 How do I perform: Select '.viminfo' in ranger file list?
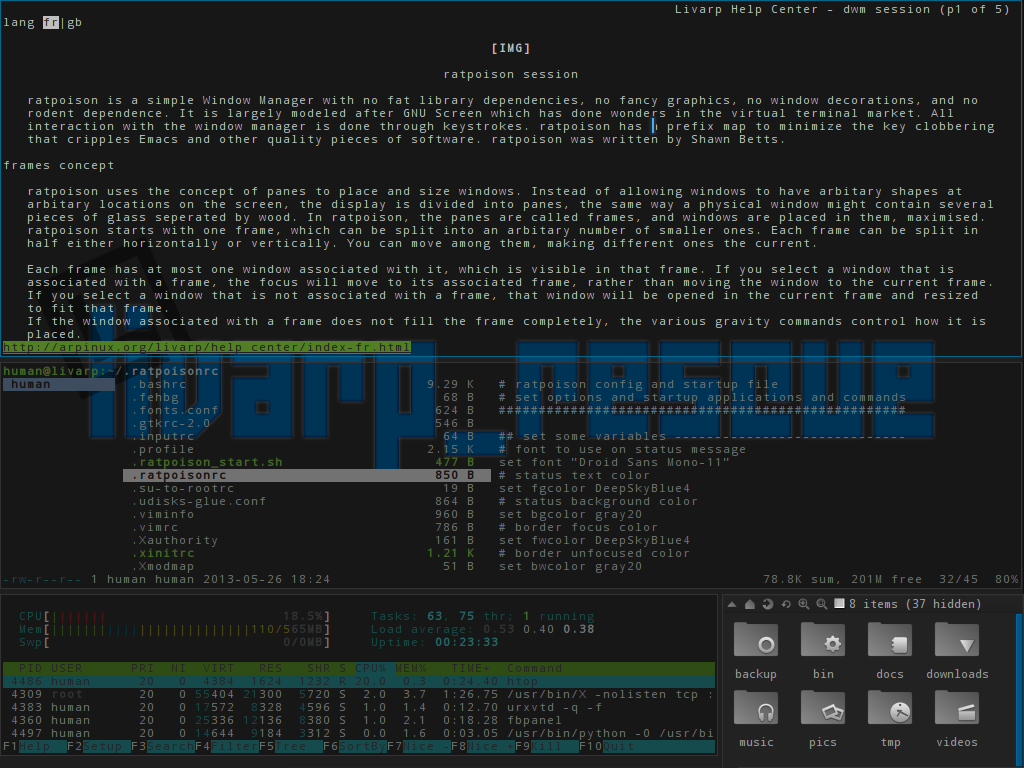coord(307,515)
